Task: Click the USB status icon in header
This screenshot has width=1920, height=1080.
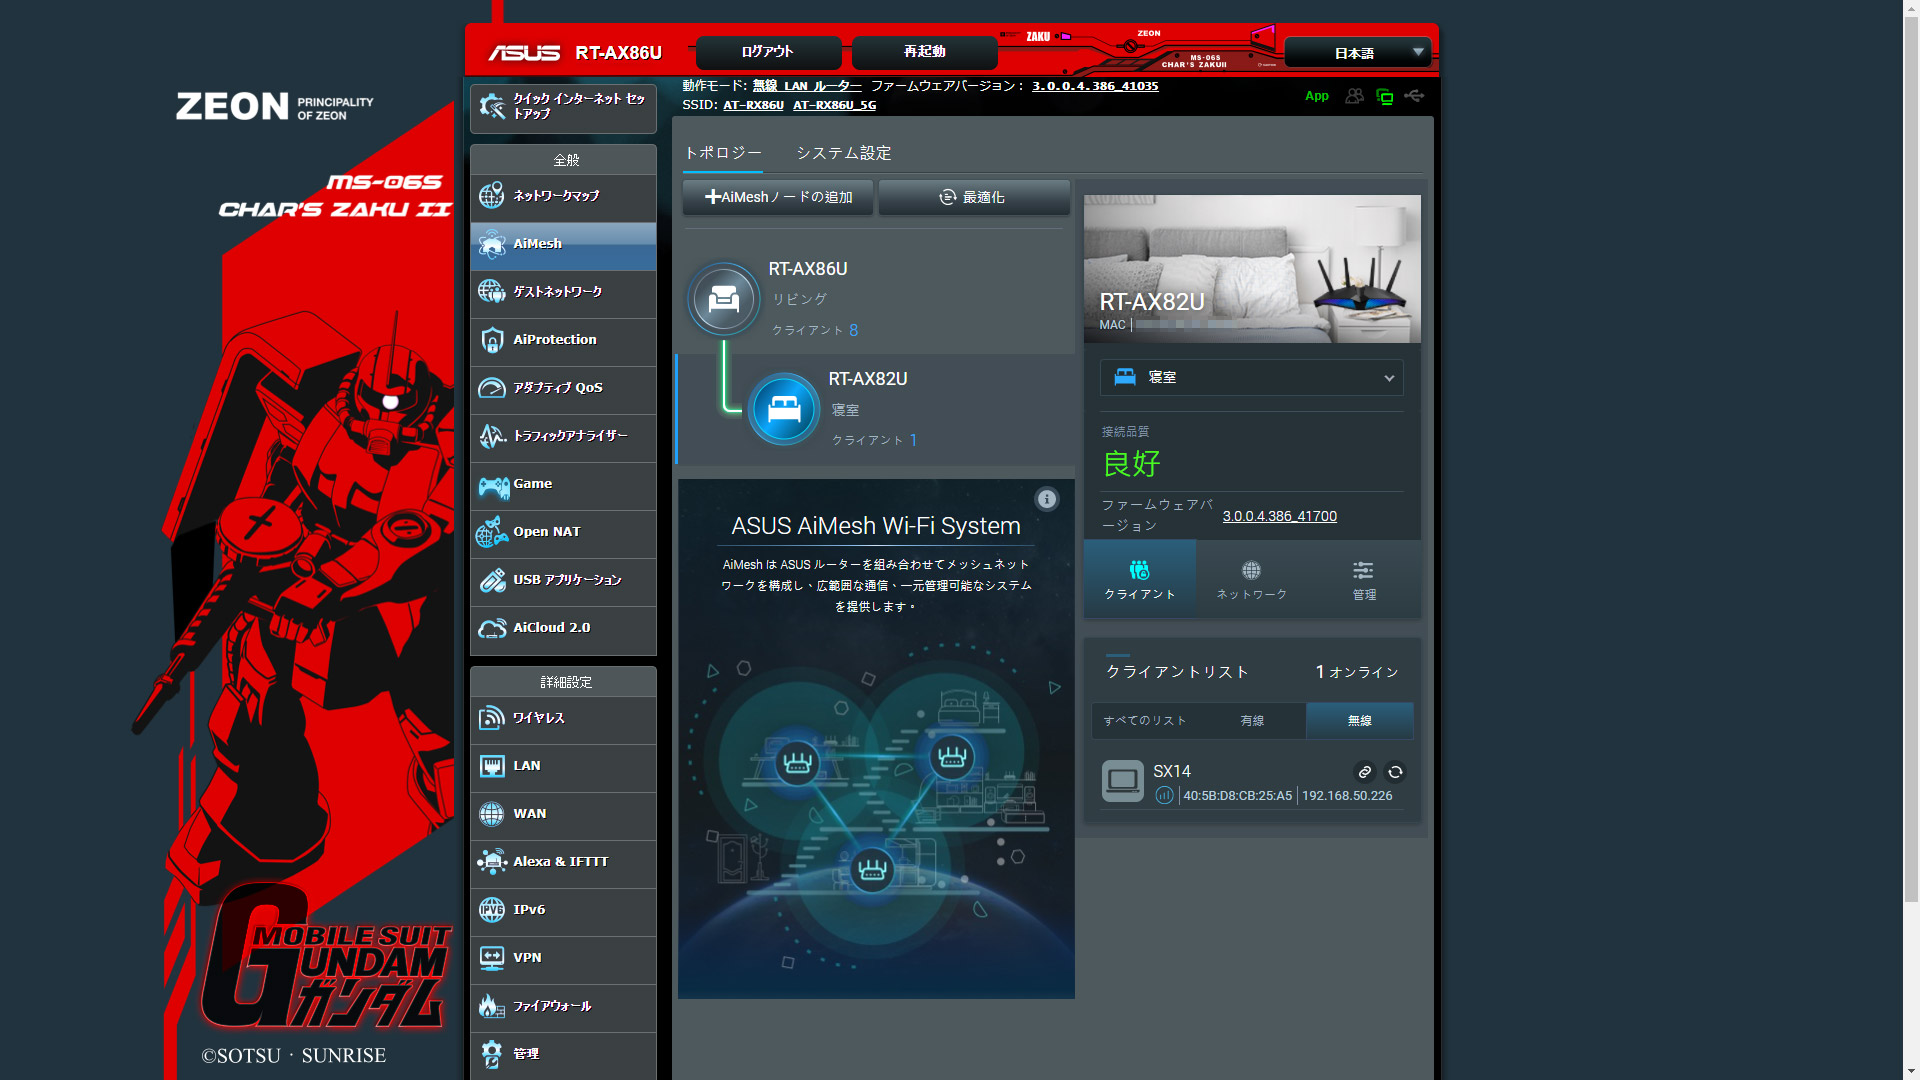Action: pos(1414,96)
